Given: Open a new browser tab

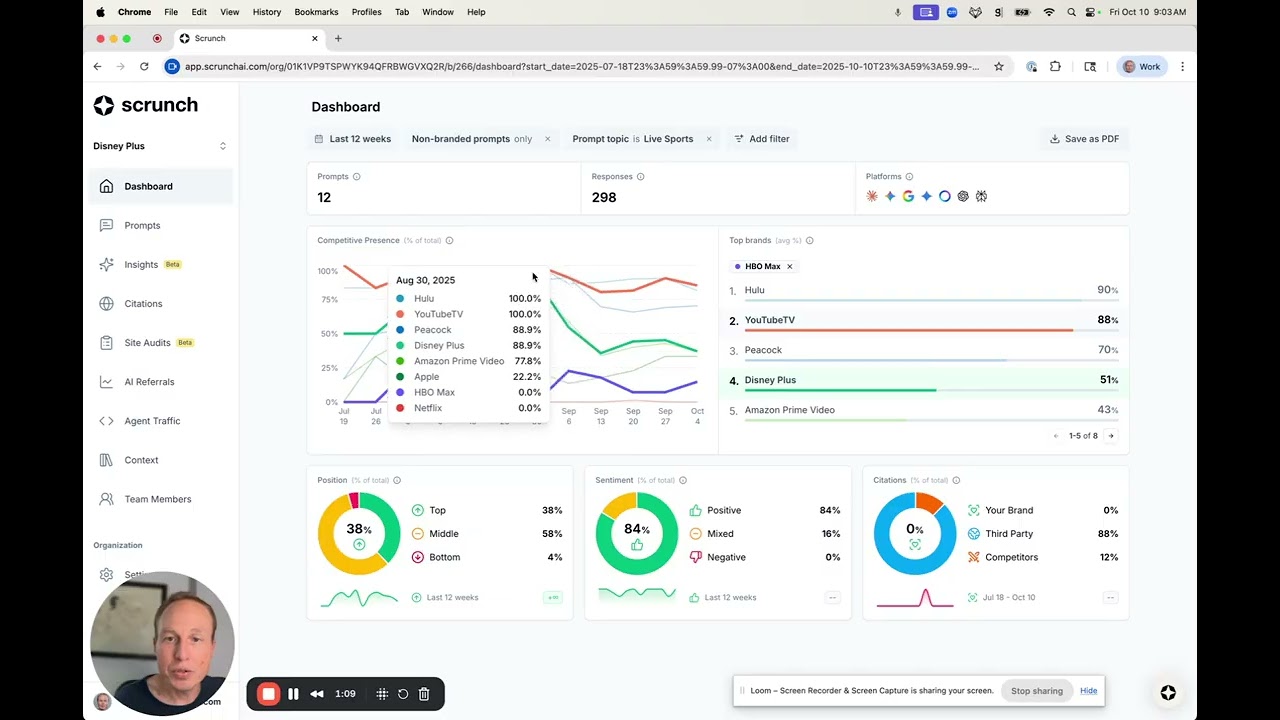Looking at the screenshot, I should (x=338, y=38).
